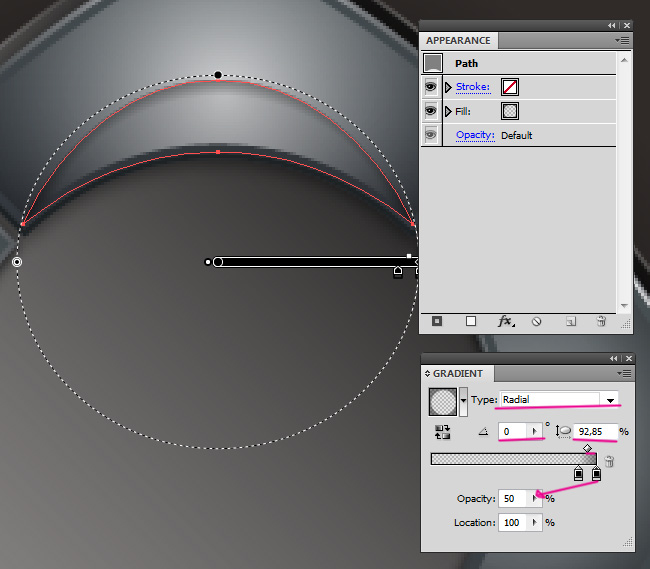Click Add New Fill icon in Appearance panel

471,321
